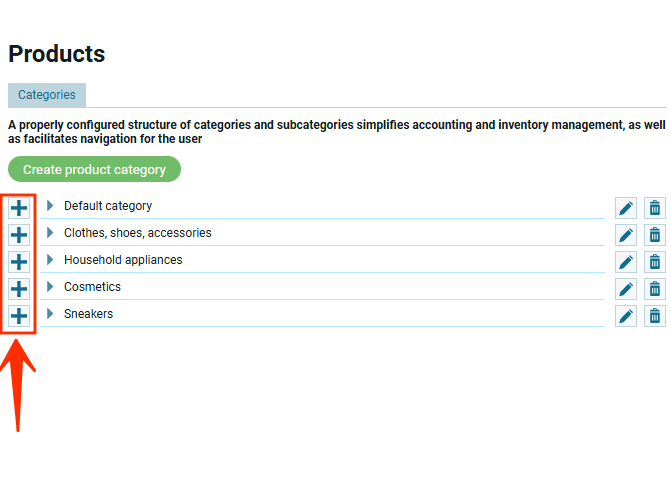Expand the Cosmetics category arrow
This screenshot has width=671, height=502.
(x=50, y=287)
